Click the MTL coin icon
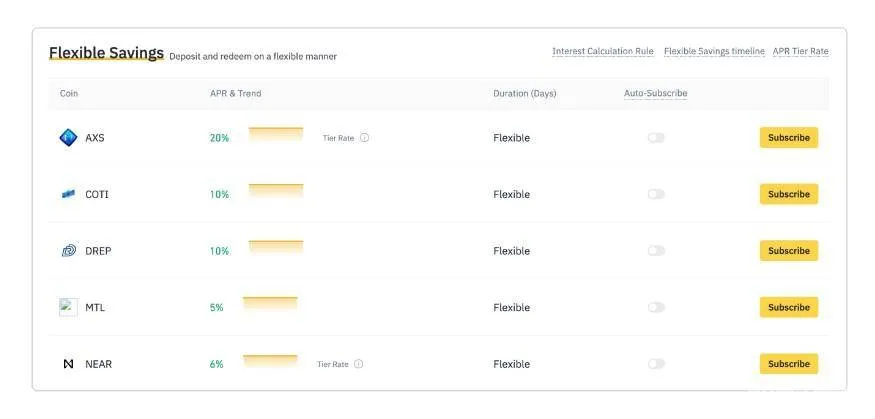 68,307
